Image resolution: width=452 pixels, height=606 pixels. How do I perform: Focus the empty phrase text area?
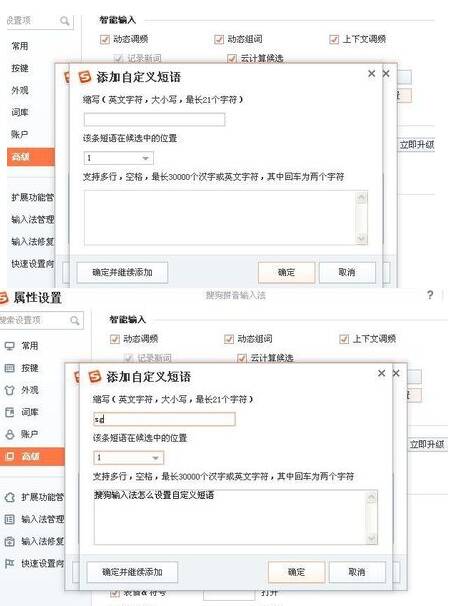point(220,218)
